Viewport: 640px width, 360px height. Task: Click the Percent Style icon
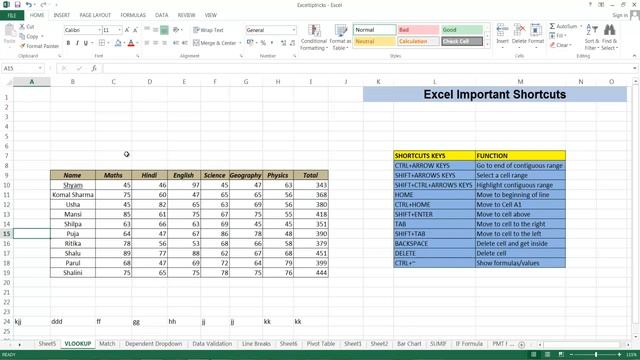[263, 43]
